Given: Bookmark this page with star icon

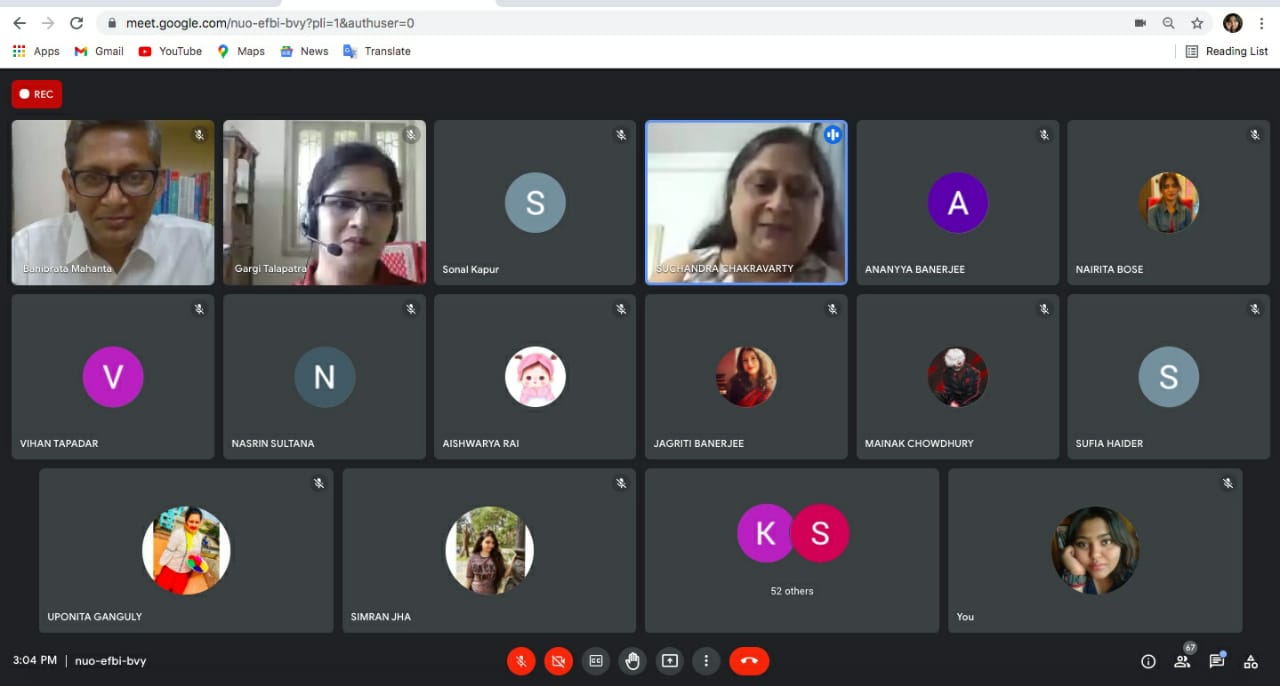Looking at the screenshot, I should point(1197,23).
